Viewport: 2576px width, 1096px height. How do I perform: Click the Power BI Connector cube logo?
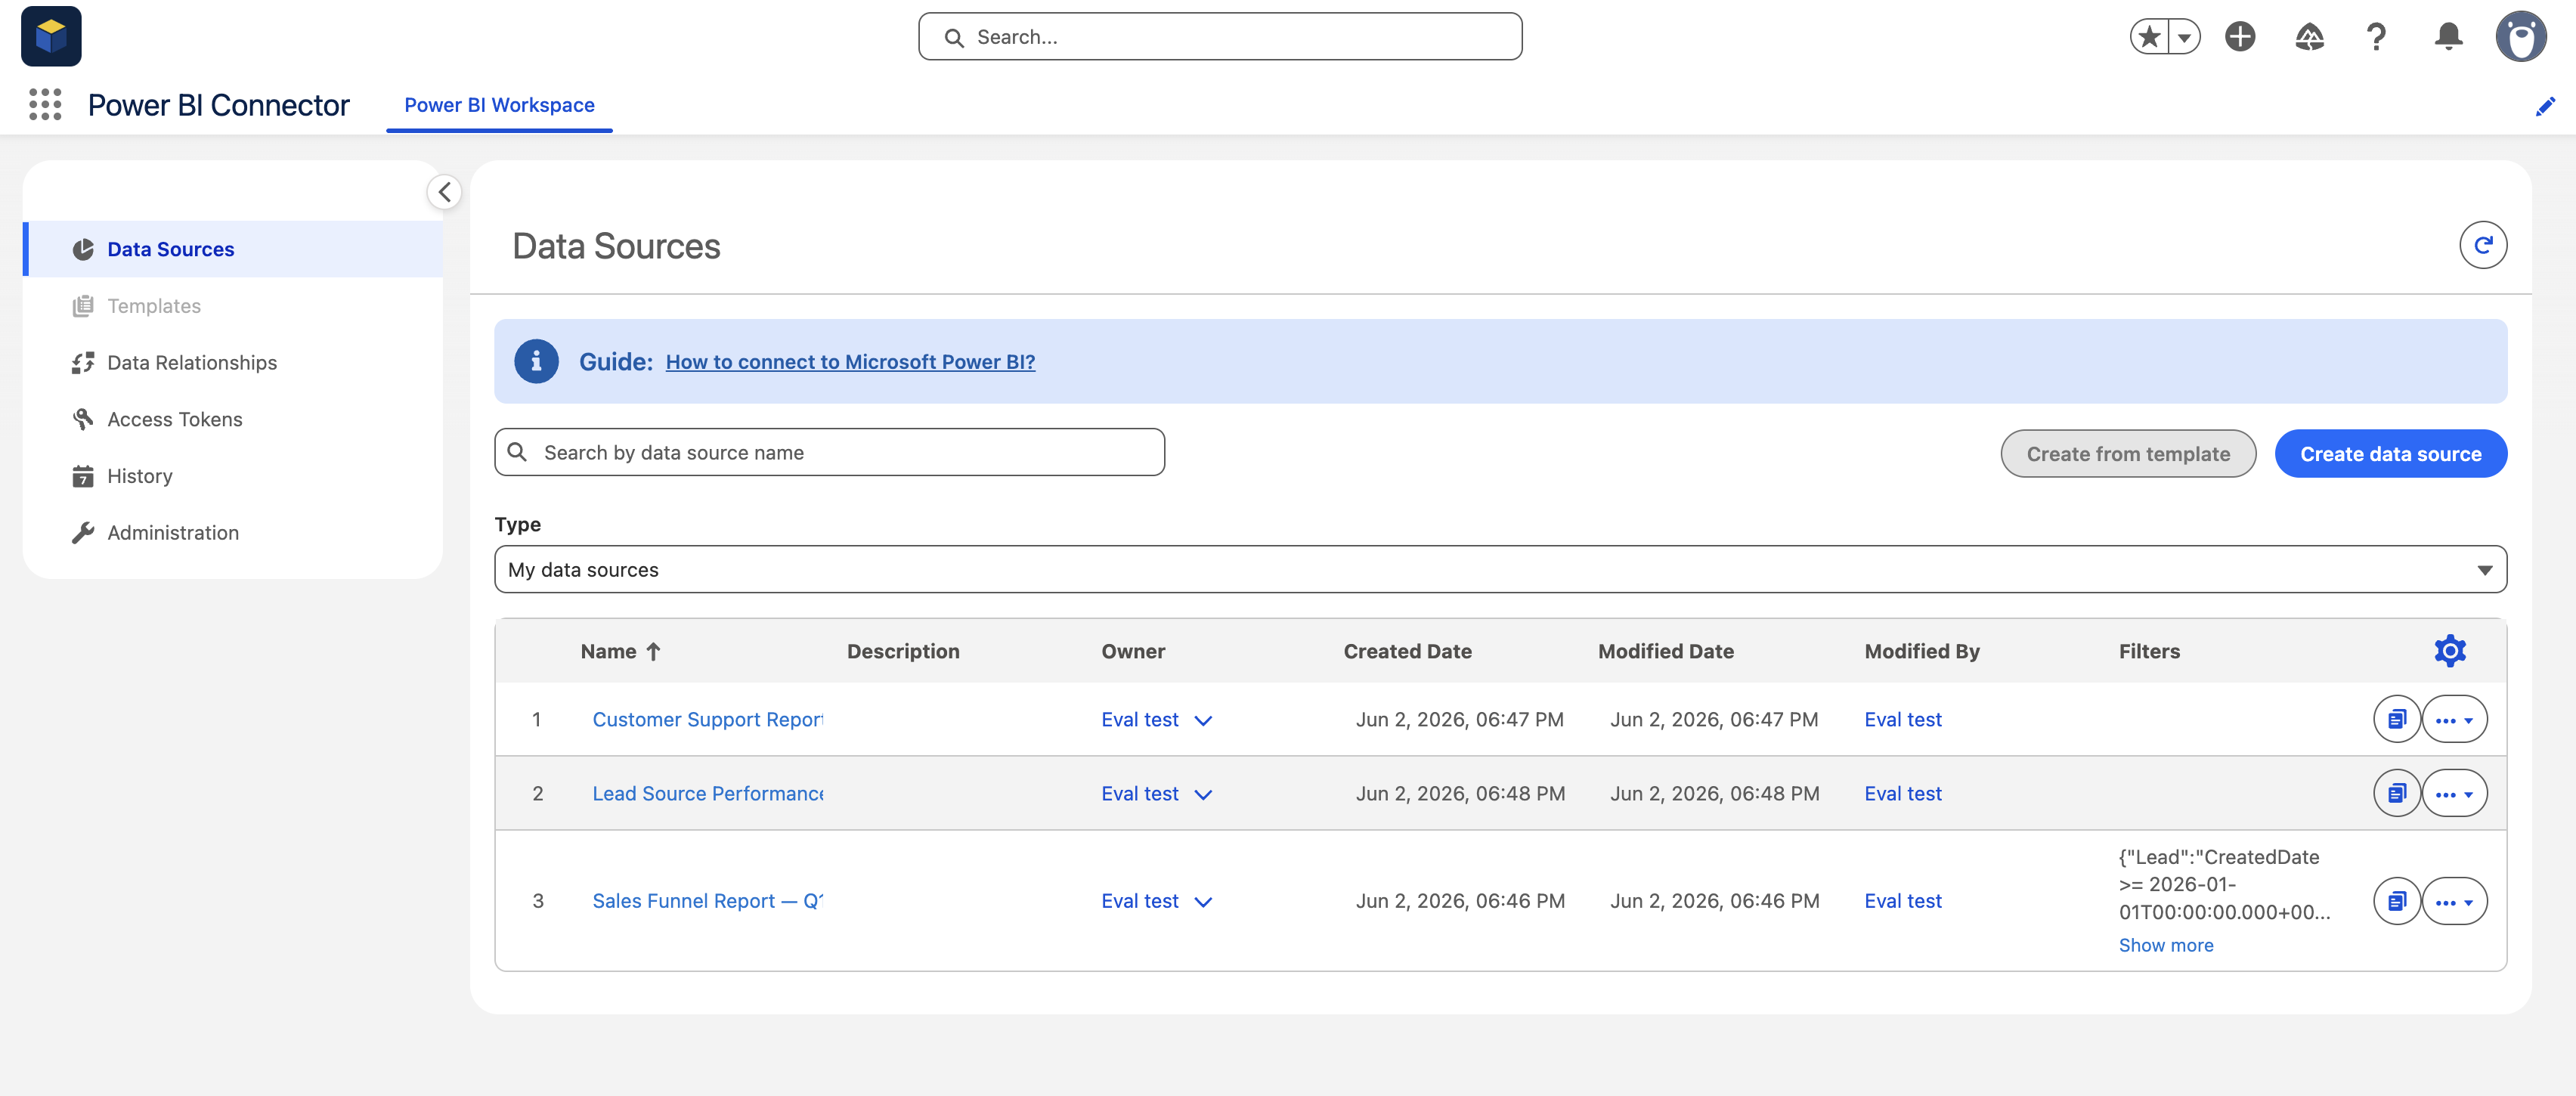point(51,36)
